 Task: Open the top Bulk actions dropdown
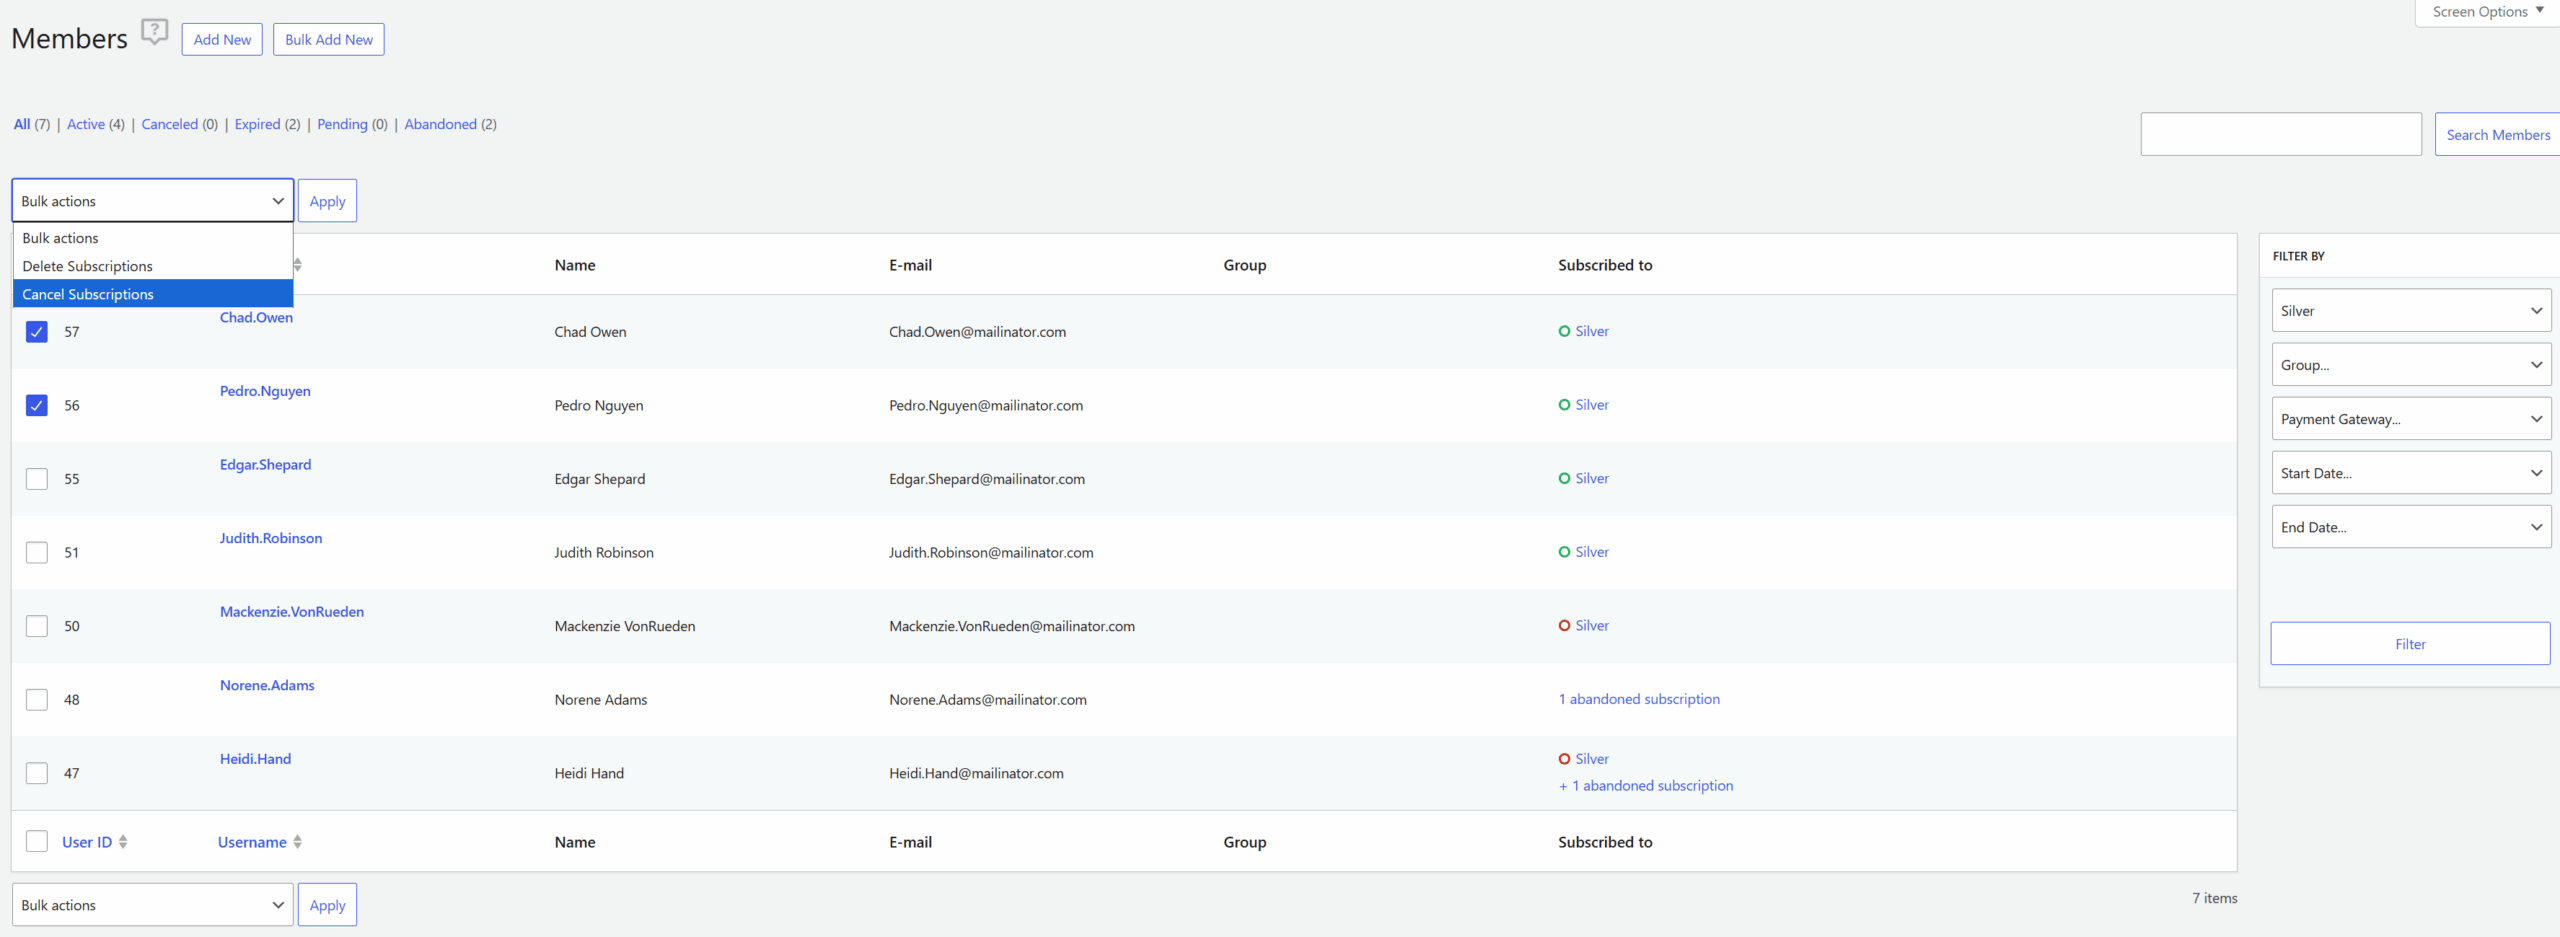click(x=153, y=201)
